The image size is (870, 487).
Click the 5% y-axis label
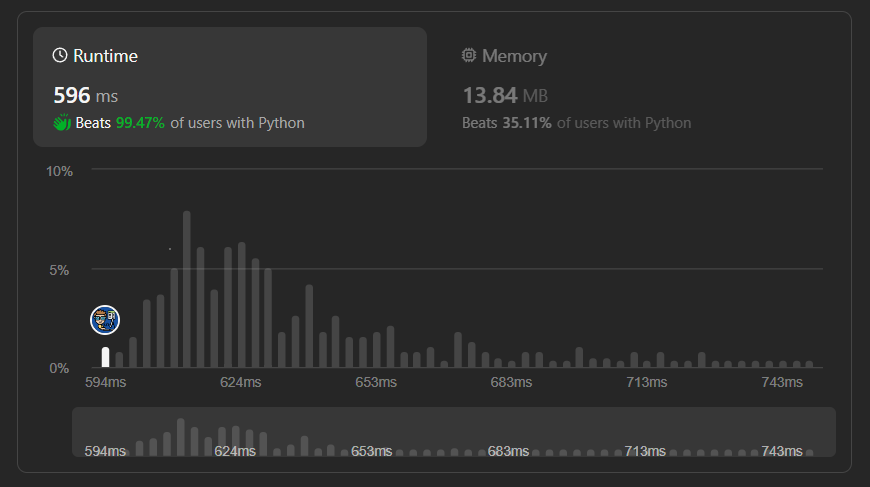point(62,270)
